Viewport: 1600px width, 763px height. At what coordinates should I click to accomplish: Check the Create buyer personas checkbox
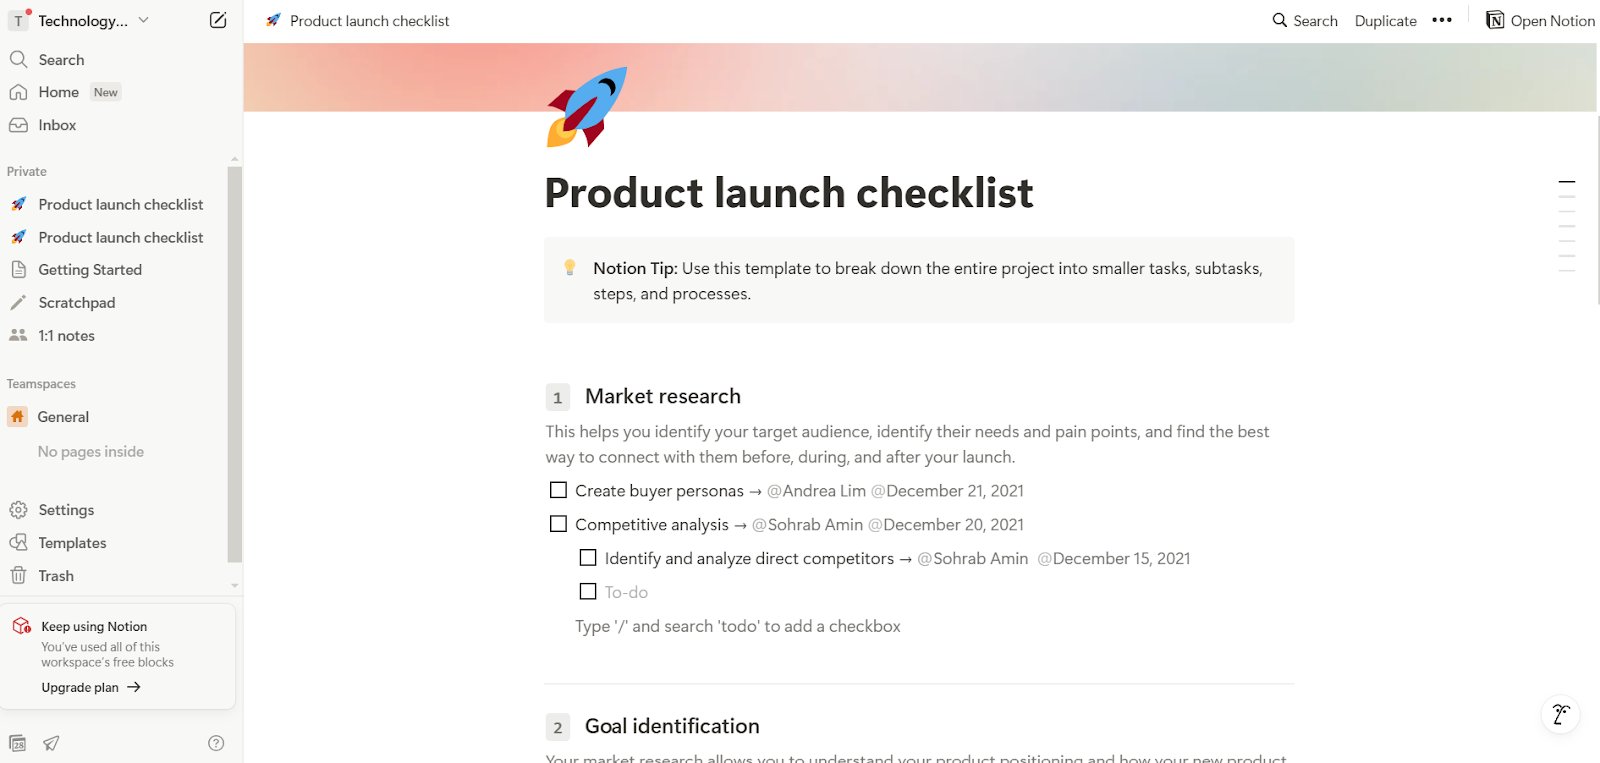point(558,490)
